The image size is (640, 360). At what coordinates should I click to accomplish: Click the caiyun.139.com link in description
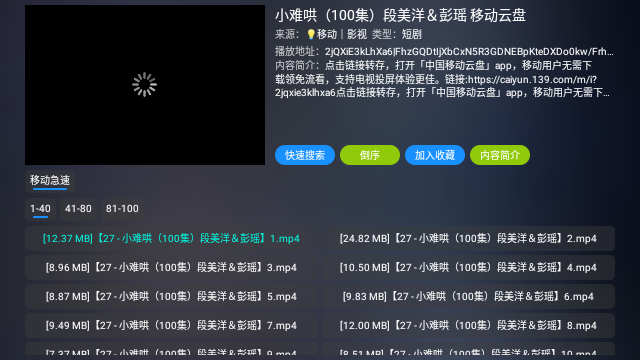[x=532, y=80]
